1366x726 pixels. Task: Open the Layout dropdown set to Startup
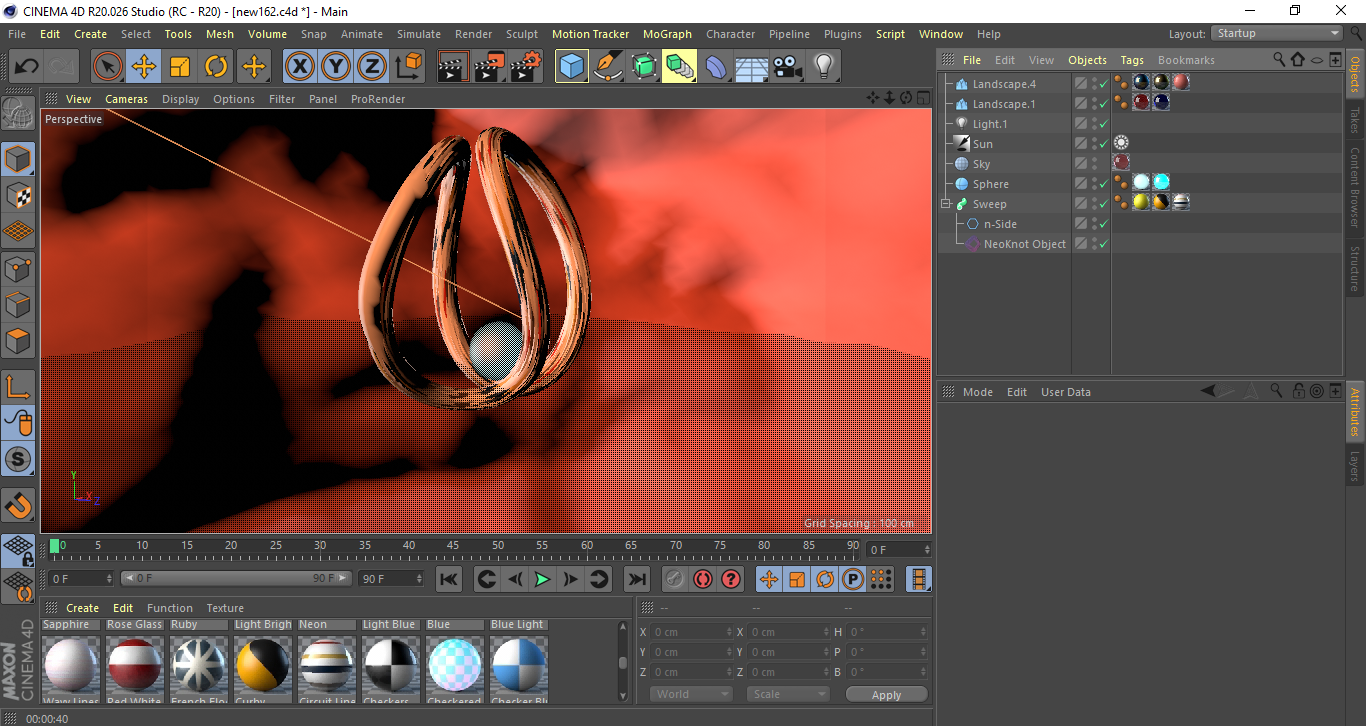[x=1277, y=33]
